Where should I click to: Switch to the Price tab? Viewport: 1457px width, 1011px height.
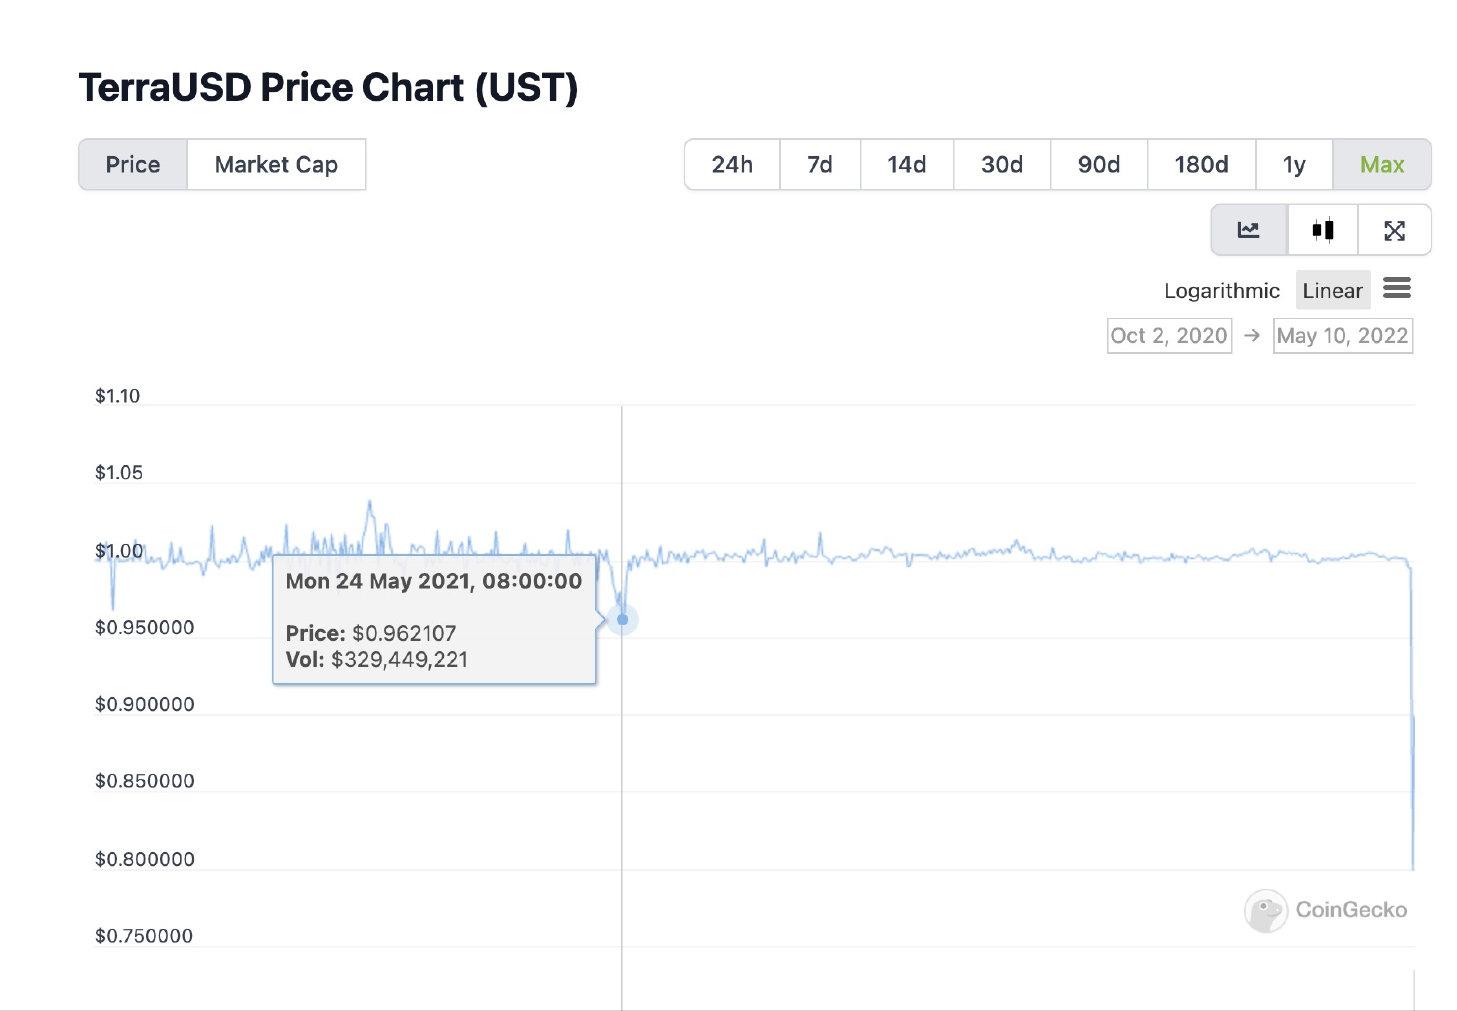pyautogui.click(x=133, y=165)
